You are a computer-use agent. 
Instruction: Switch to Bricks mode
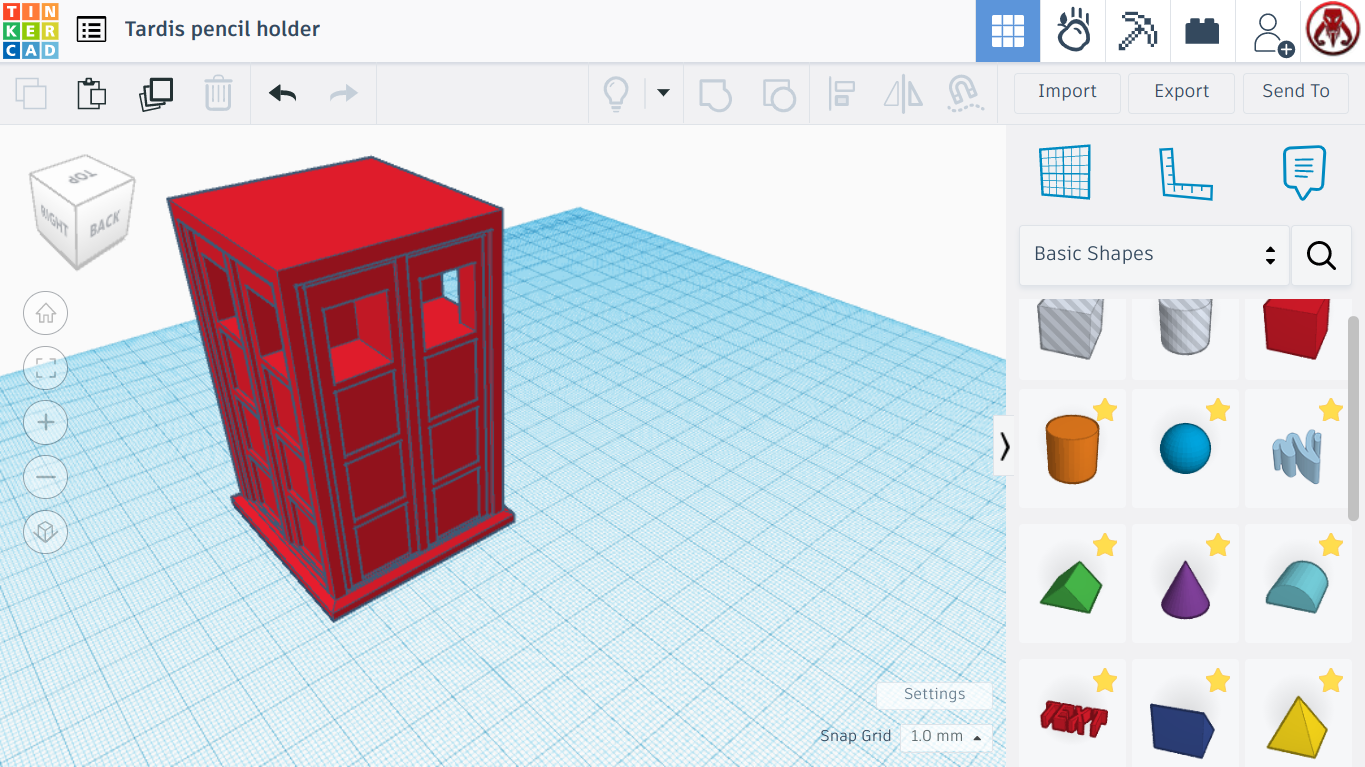pyautogui.click(x=1202, y=31)
